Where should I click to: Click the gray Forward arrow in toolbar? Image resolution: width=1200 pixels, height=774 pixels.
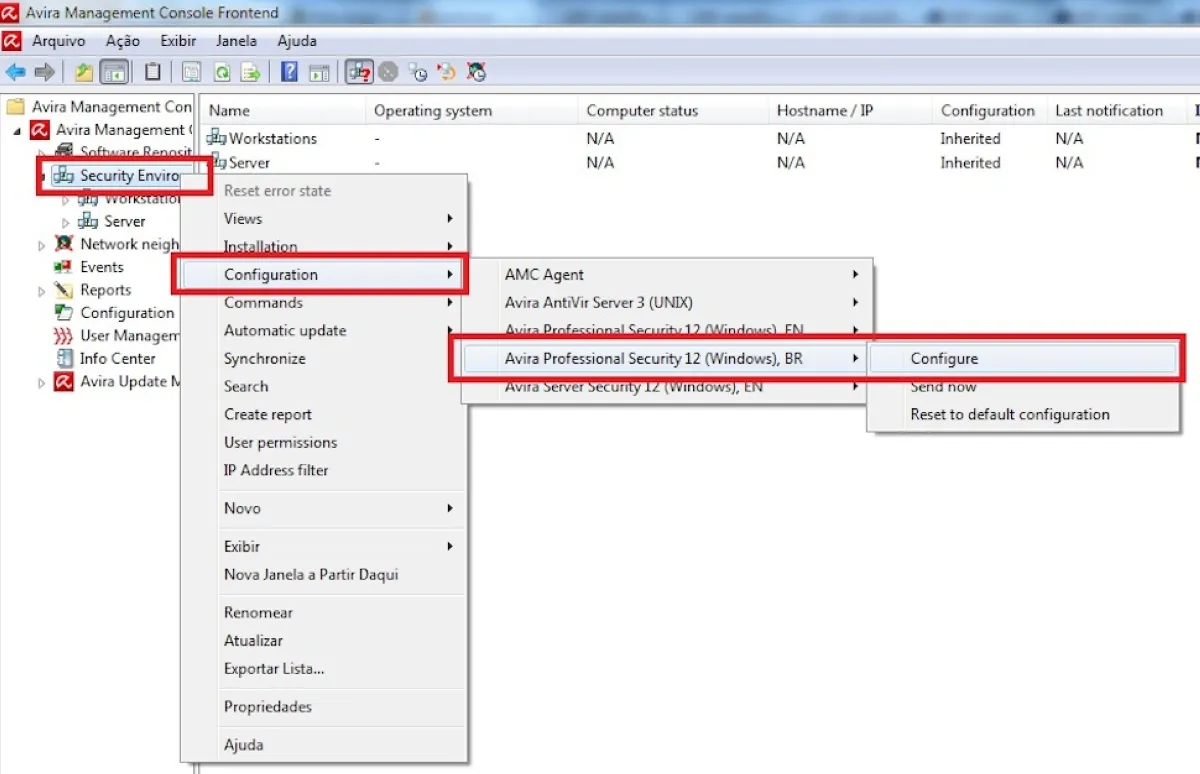click(x=44, y=72)
